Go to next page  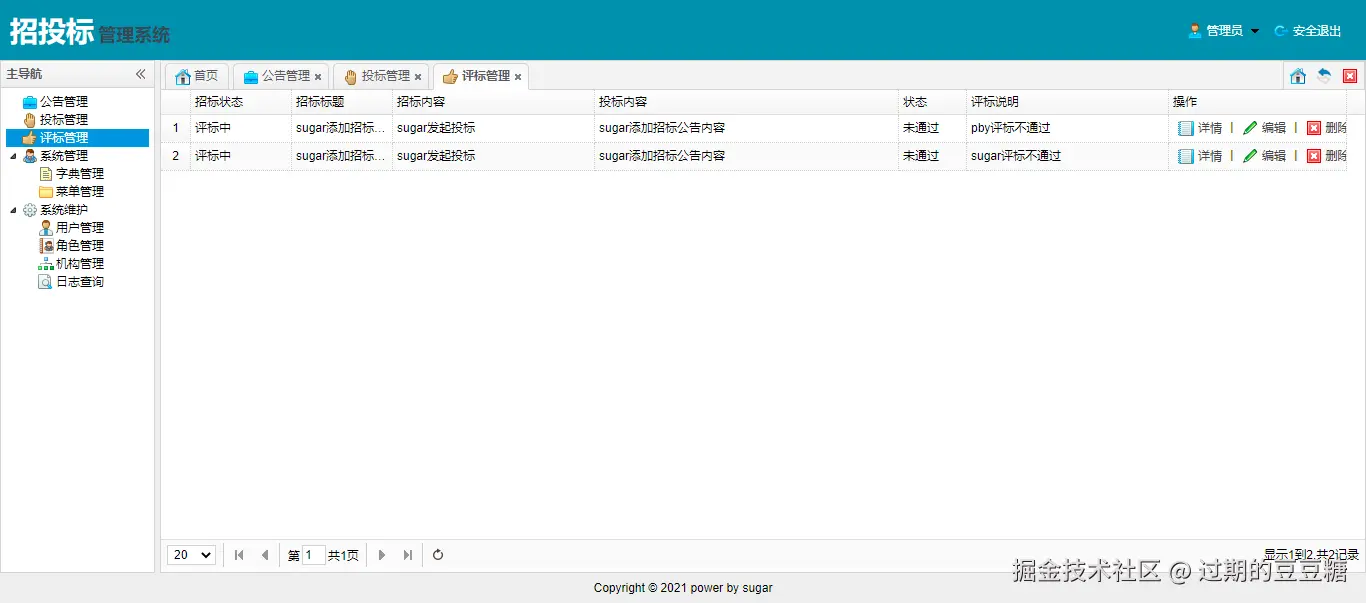point(382,555)
